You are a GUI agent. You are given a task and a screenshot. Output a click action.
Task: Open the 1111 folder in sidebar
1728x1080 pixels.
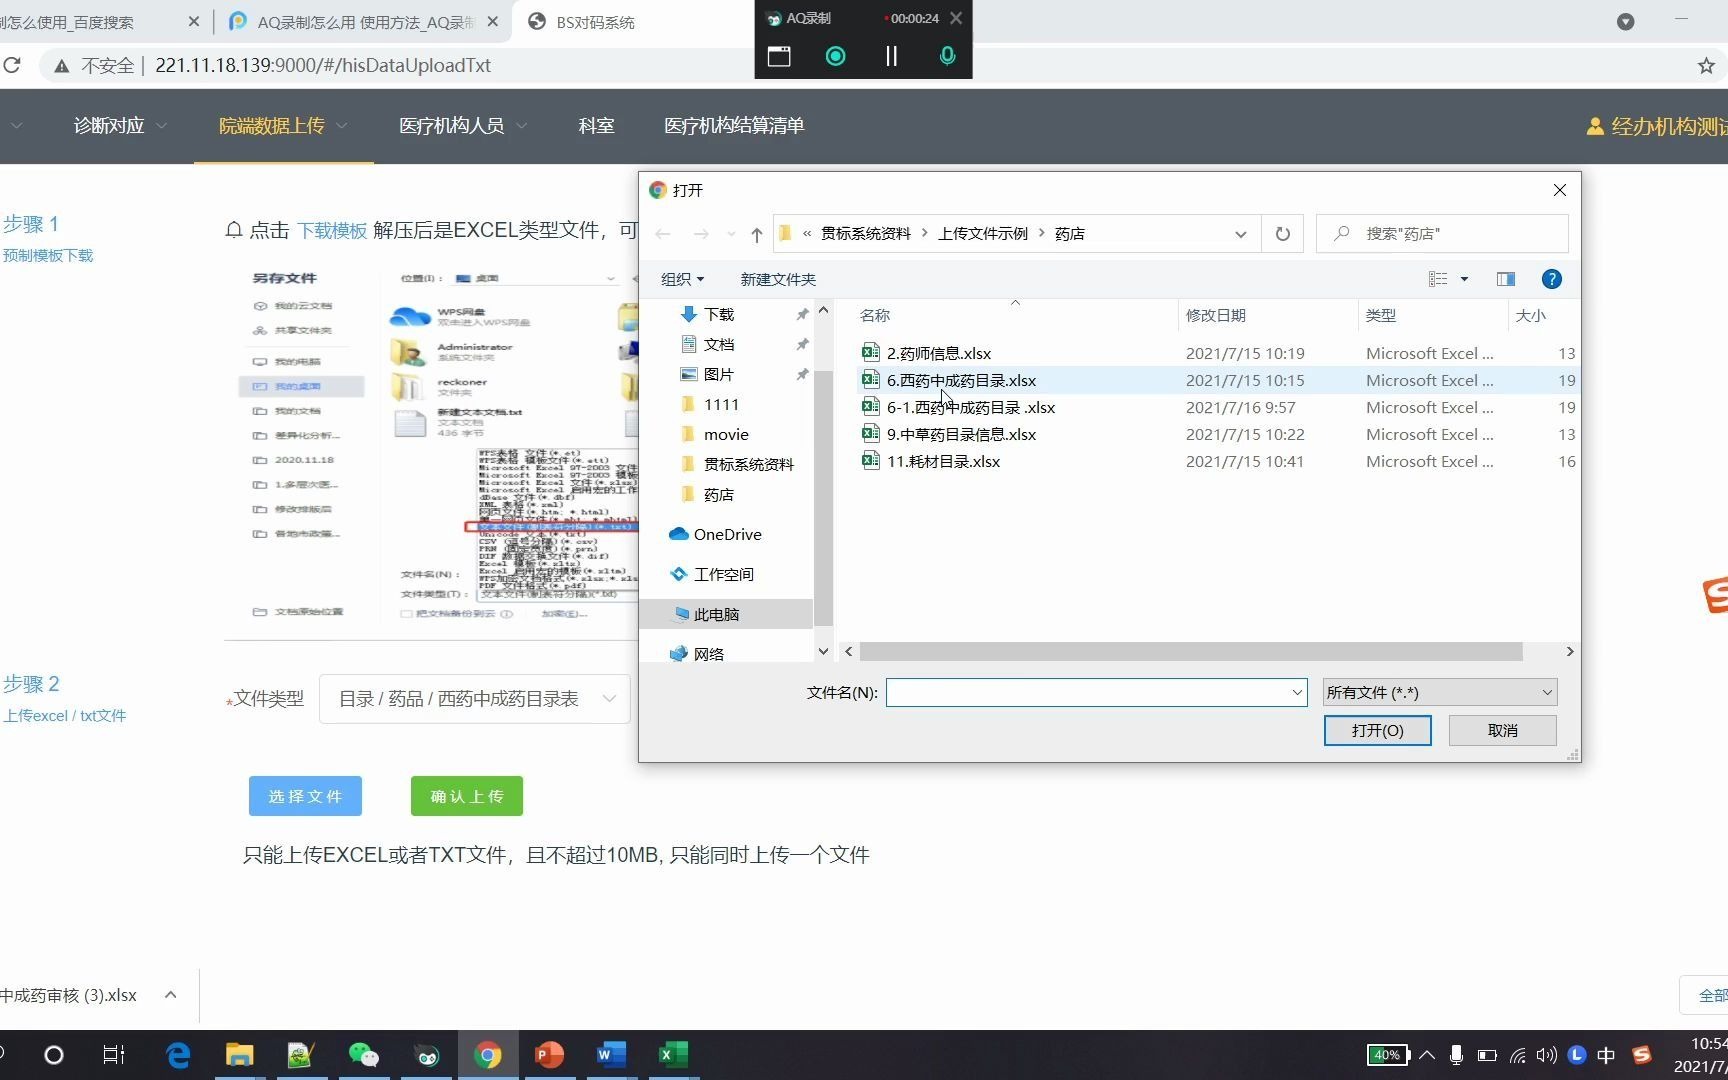pyautogui.click(x=721, y=404)
